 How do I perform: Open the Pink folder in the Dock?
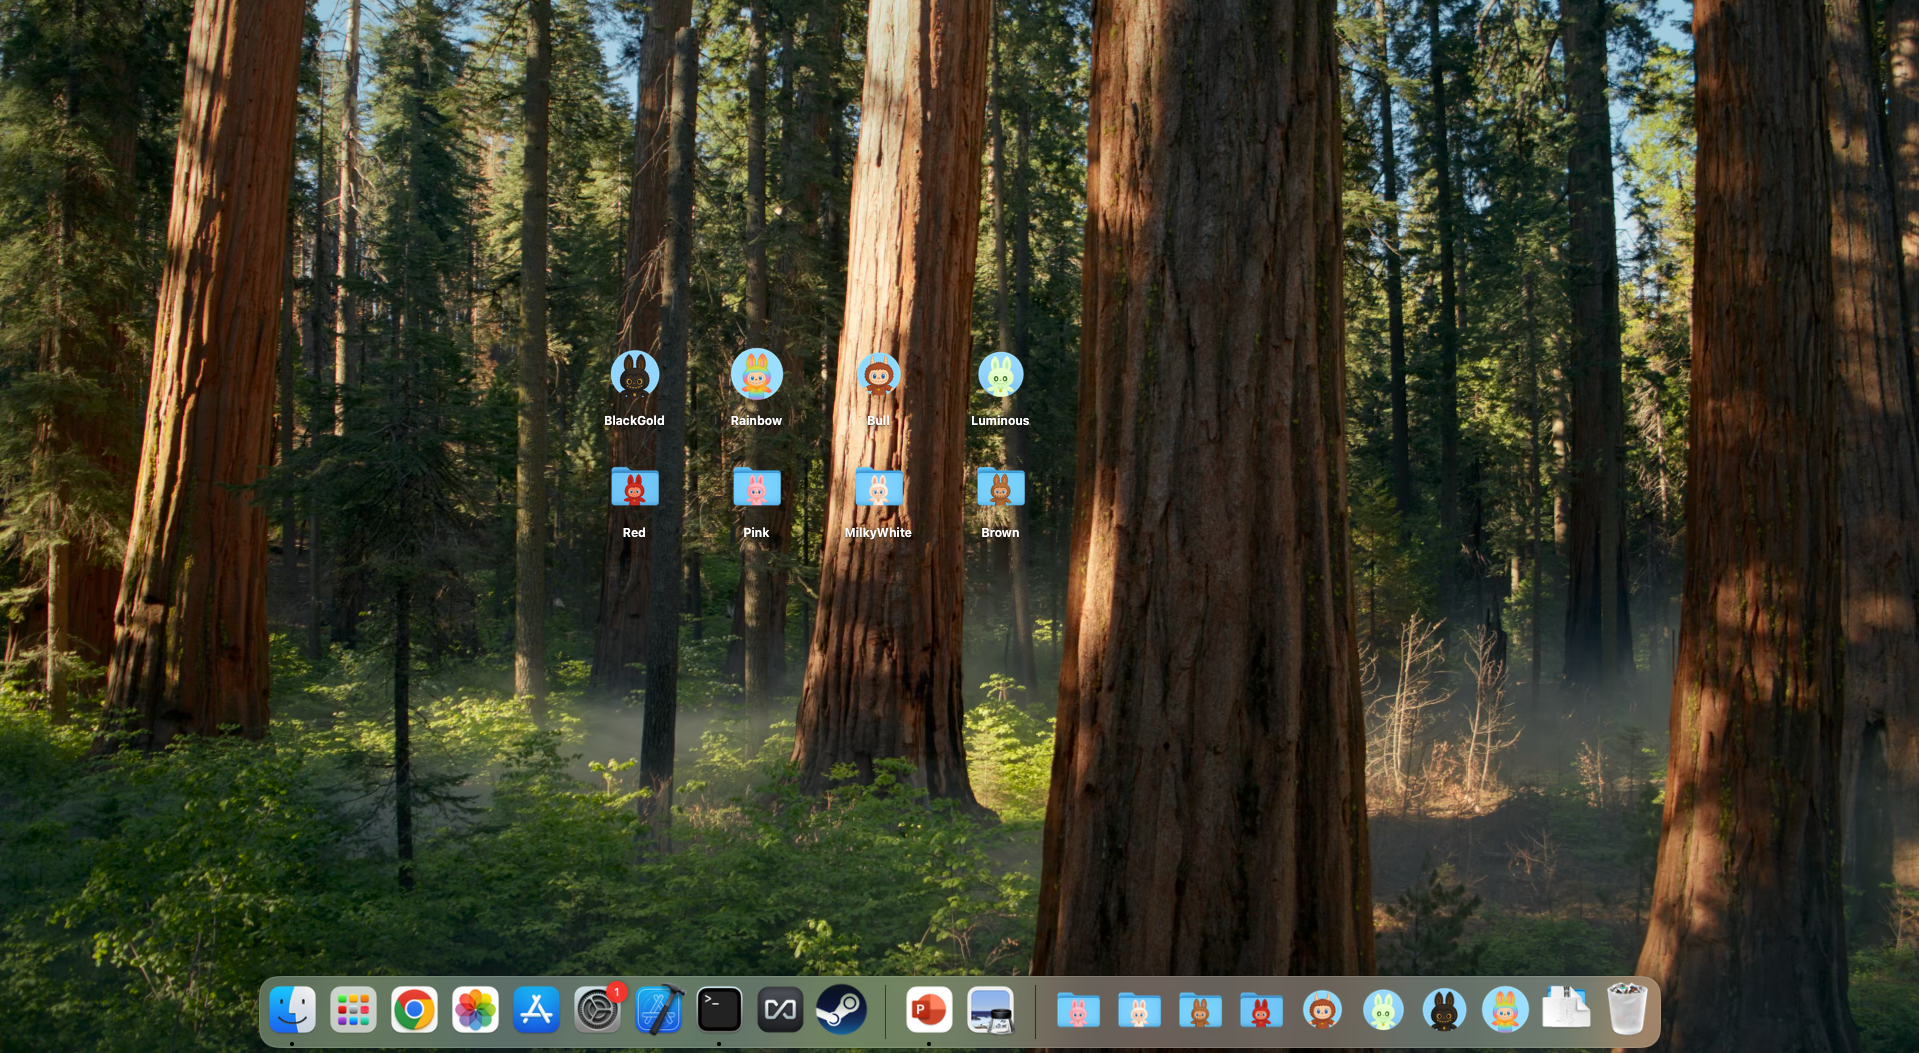[x=1078, y=1010]
